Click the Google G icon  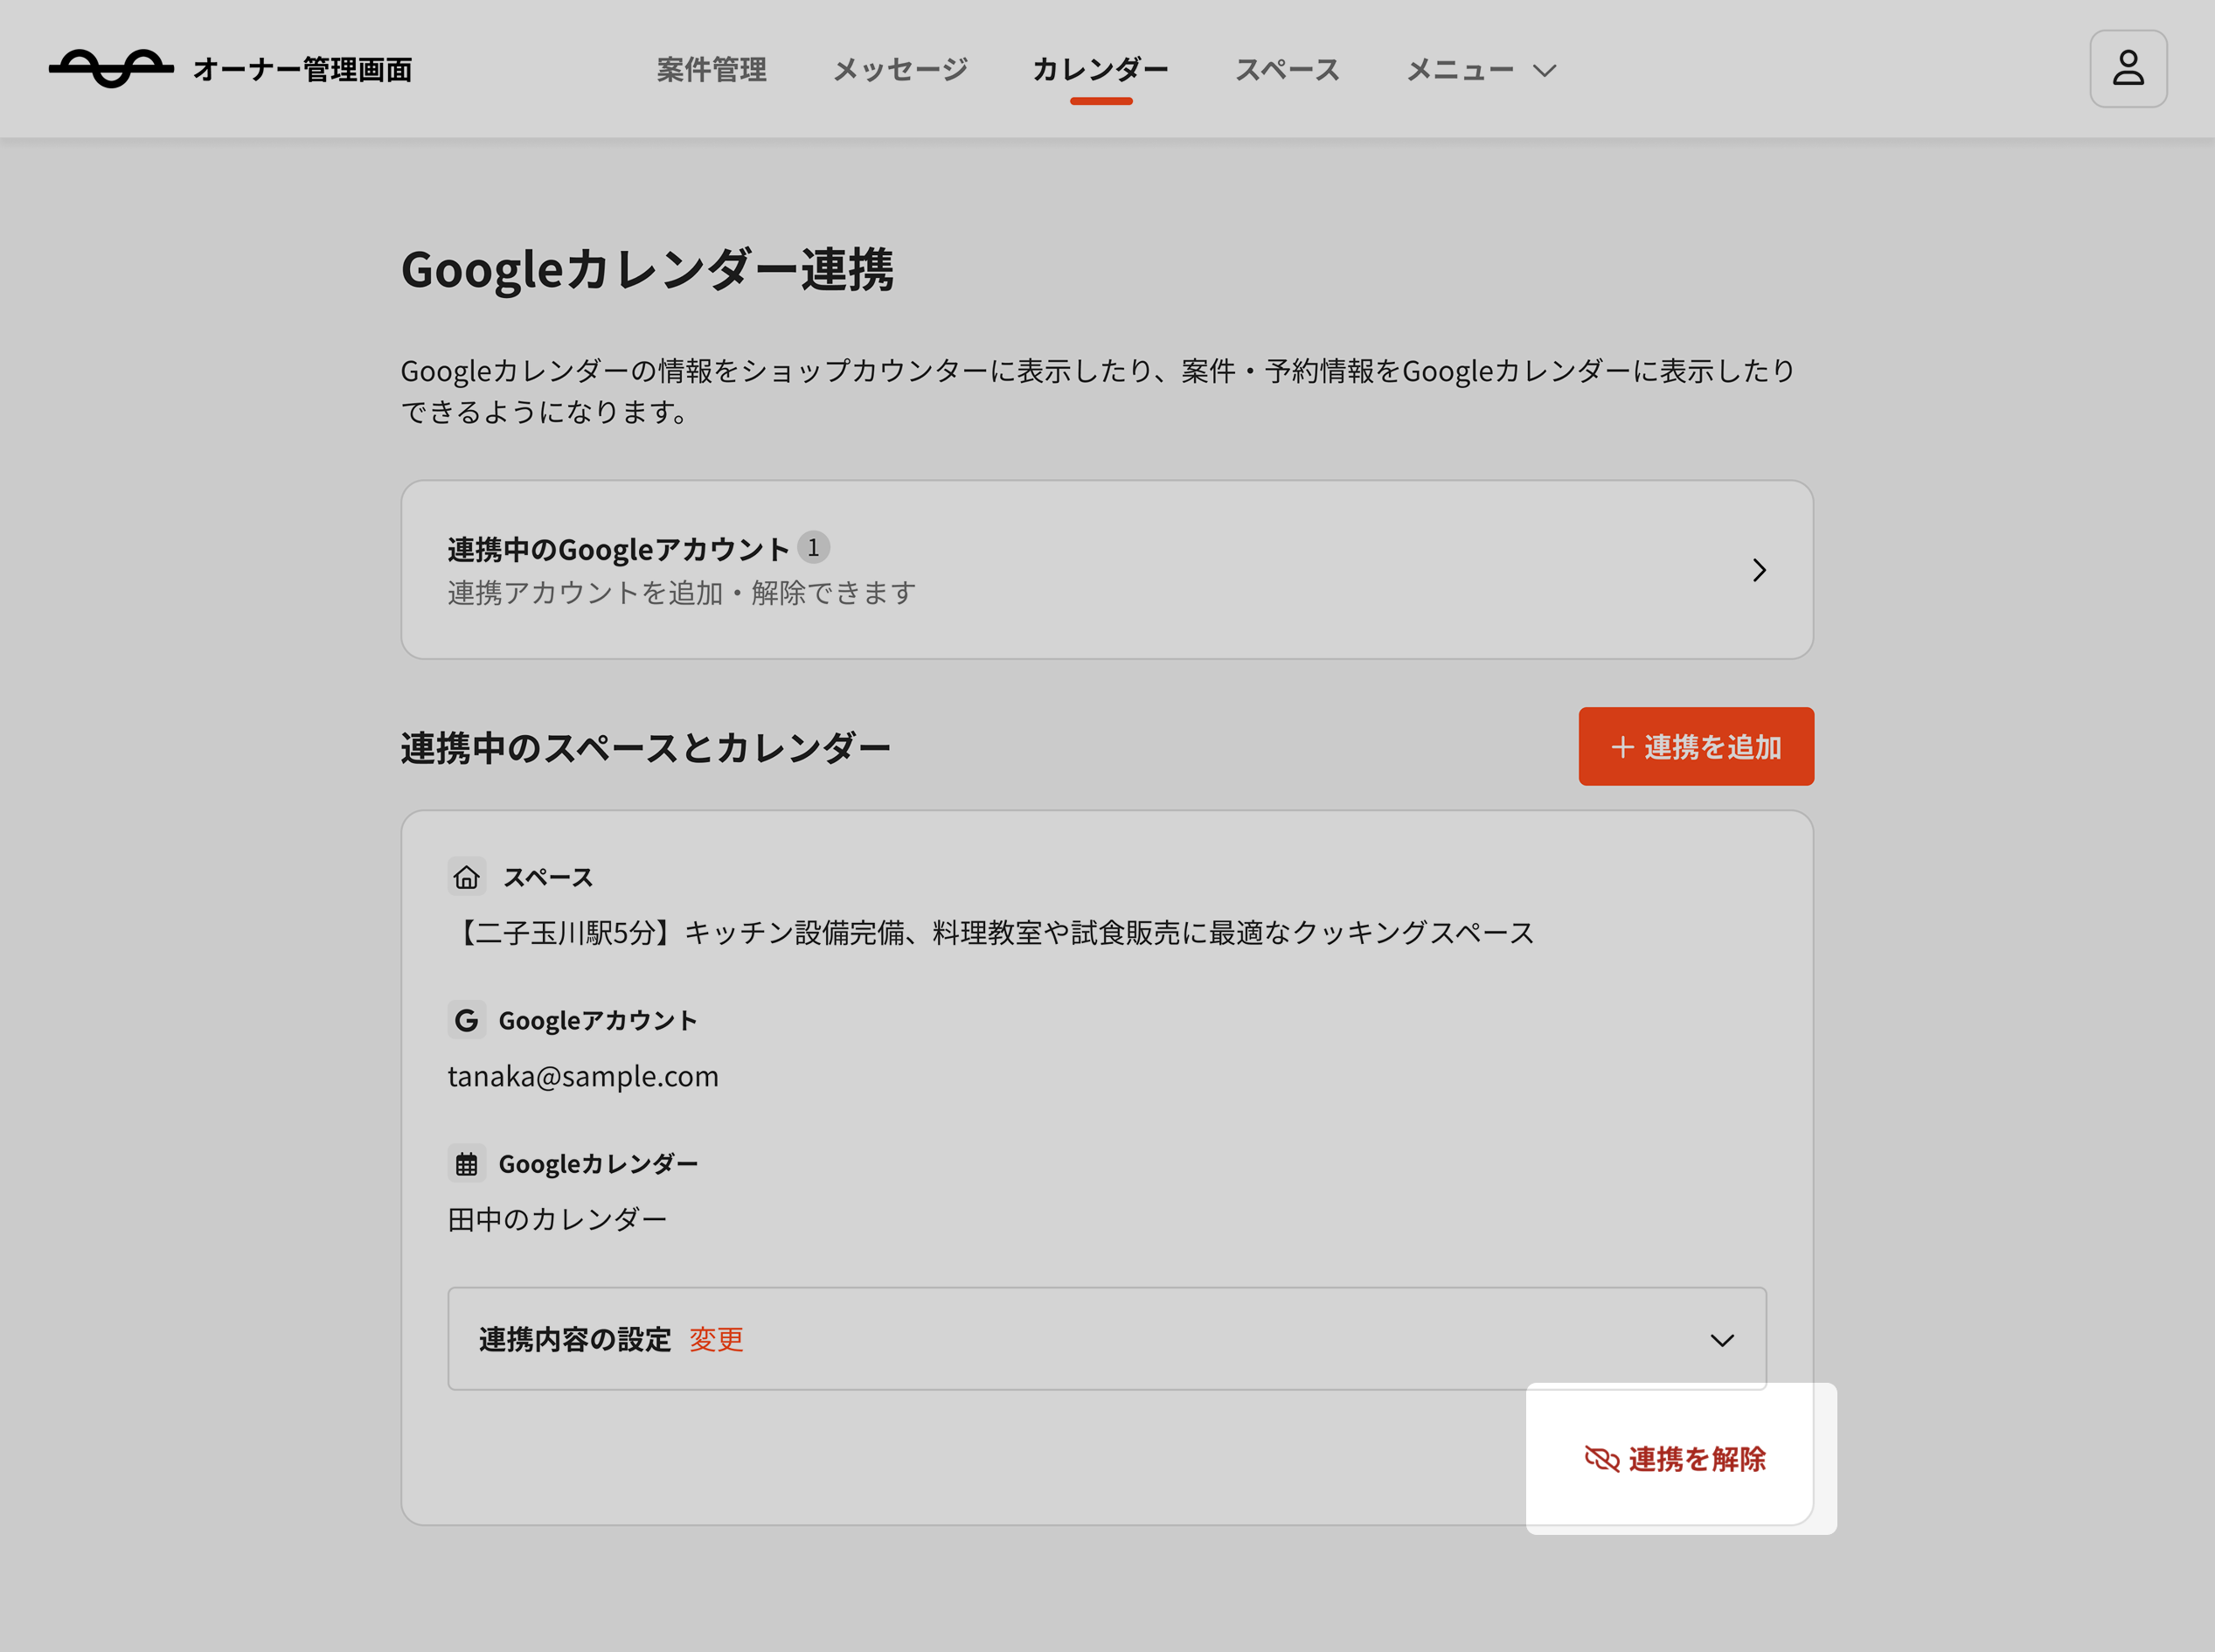click(x=466, y=1020)
